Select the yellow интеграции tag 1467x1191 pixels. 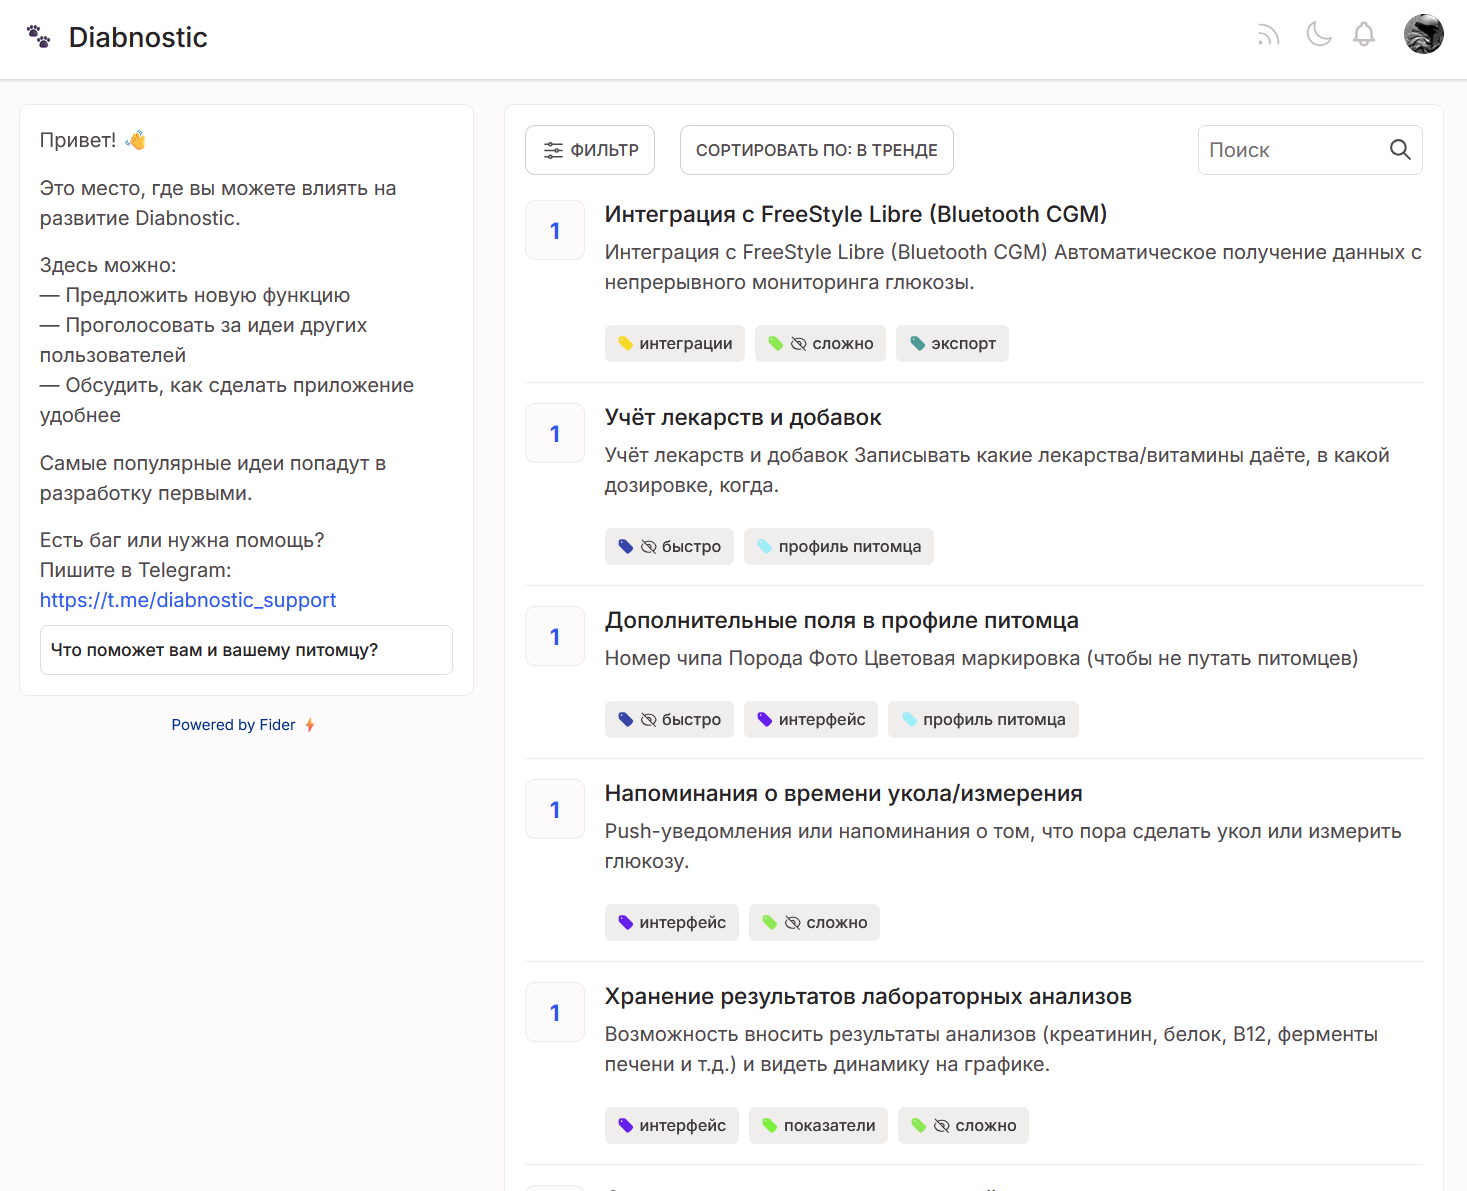tap(675, 344)
